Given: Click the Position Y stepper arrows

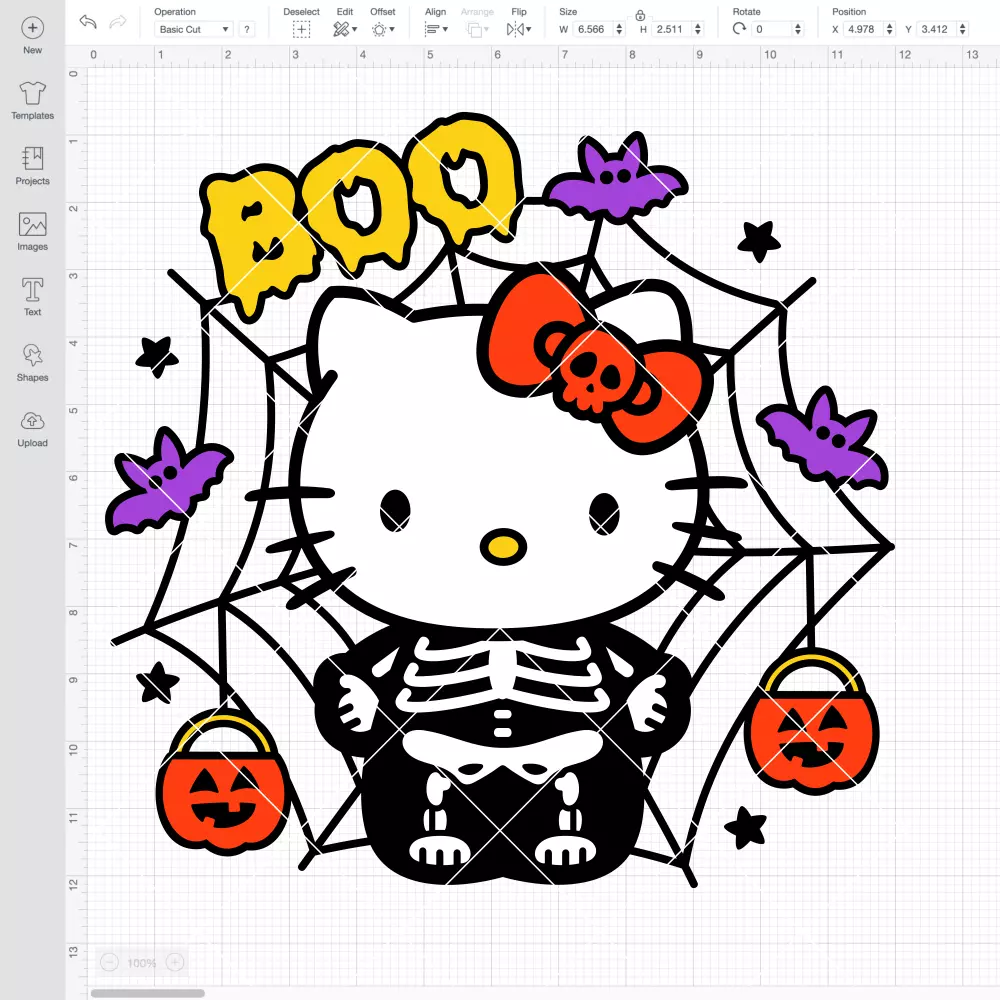Looking at the screenshot, I should click(x=962, y=29).
